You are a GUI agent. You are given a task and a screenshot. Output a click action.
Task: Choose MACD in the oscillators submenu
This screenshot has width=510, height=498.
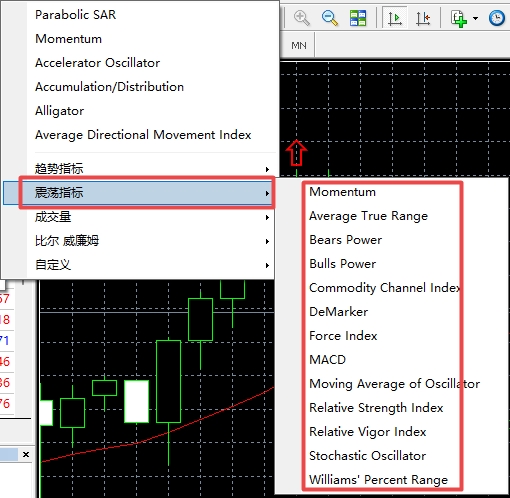point(327,360)
